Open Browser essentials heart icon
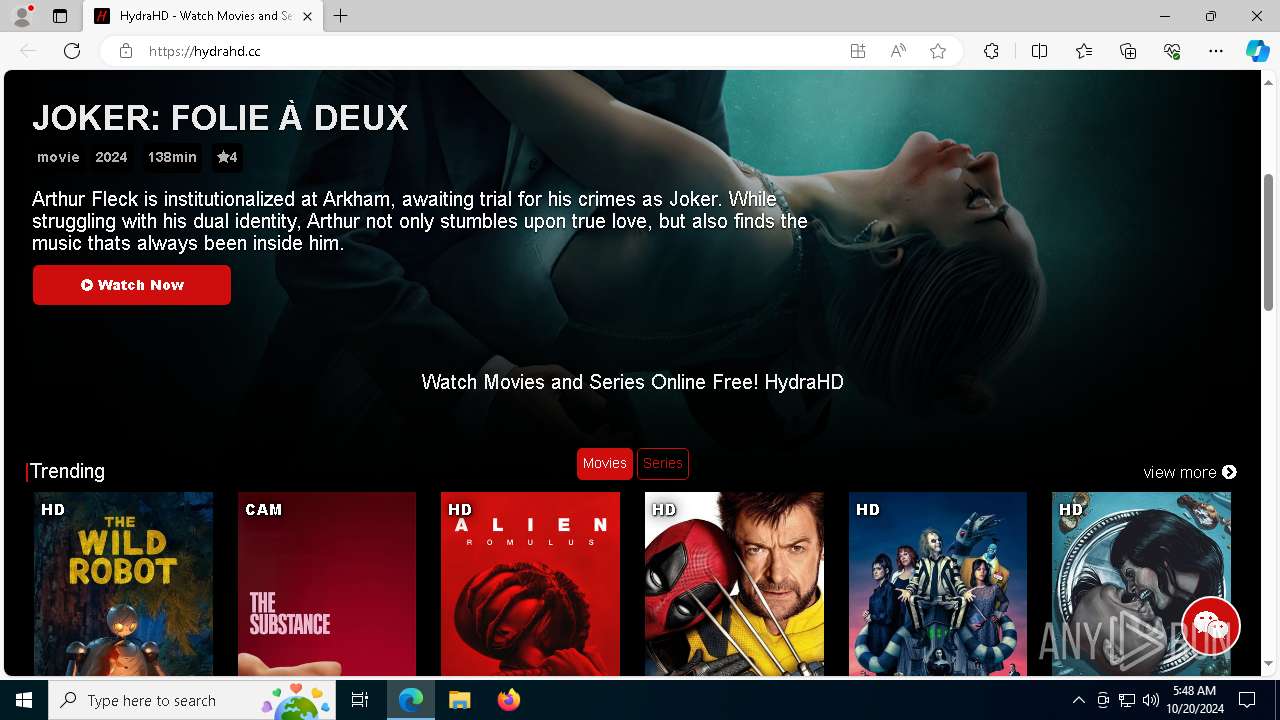1280x720 pixels. (1172, 51)
